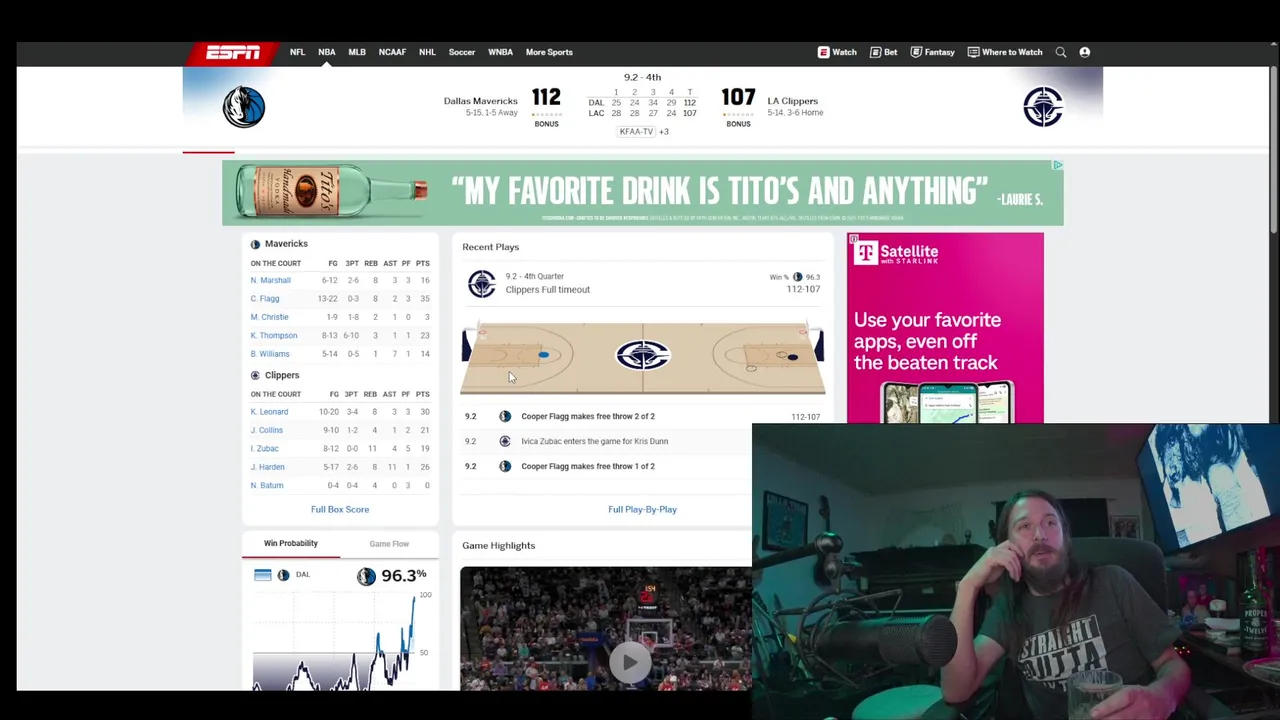
Task: Open the Full Play-by-Play link
Action: (x=642, y=509)
